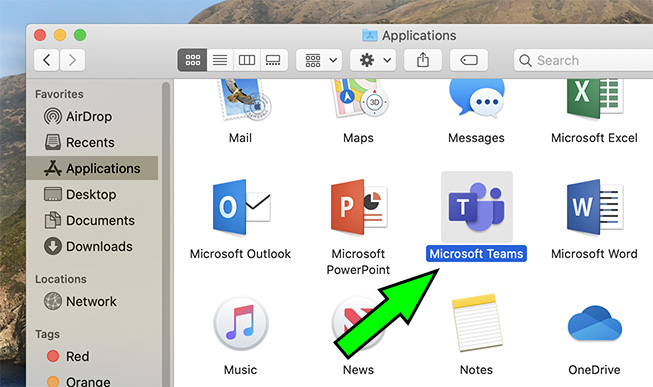Click the Microsoft PowerPoint name label
The width and height of the screenshot is (653, 387).
pyautogui.click(x=358, y=262)
